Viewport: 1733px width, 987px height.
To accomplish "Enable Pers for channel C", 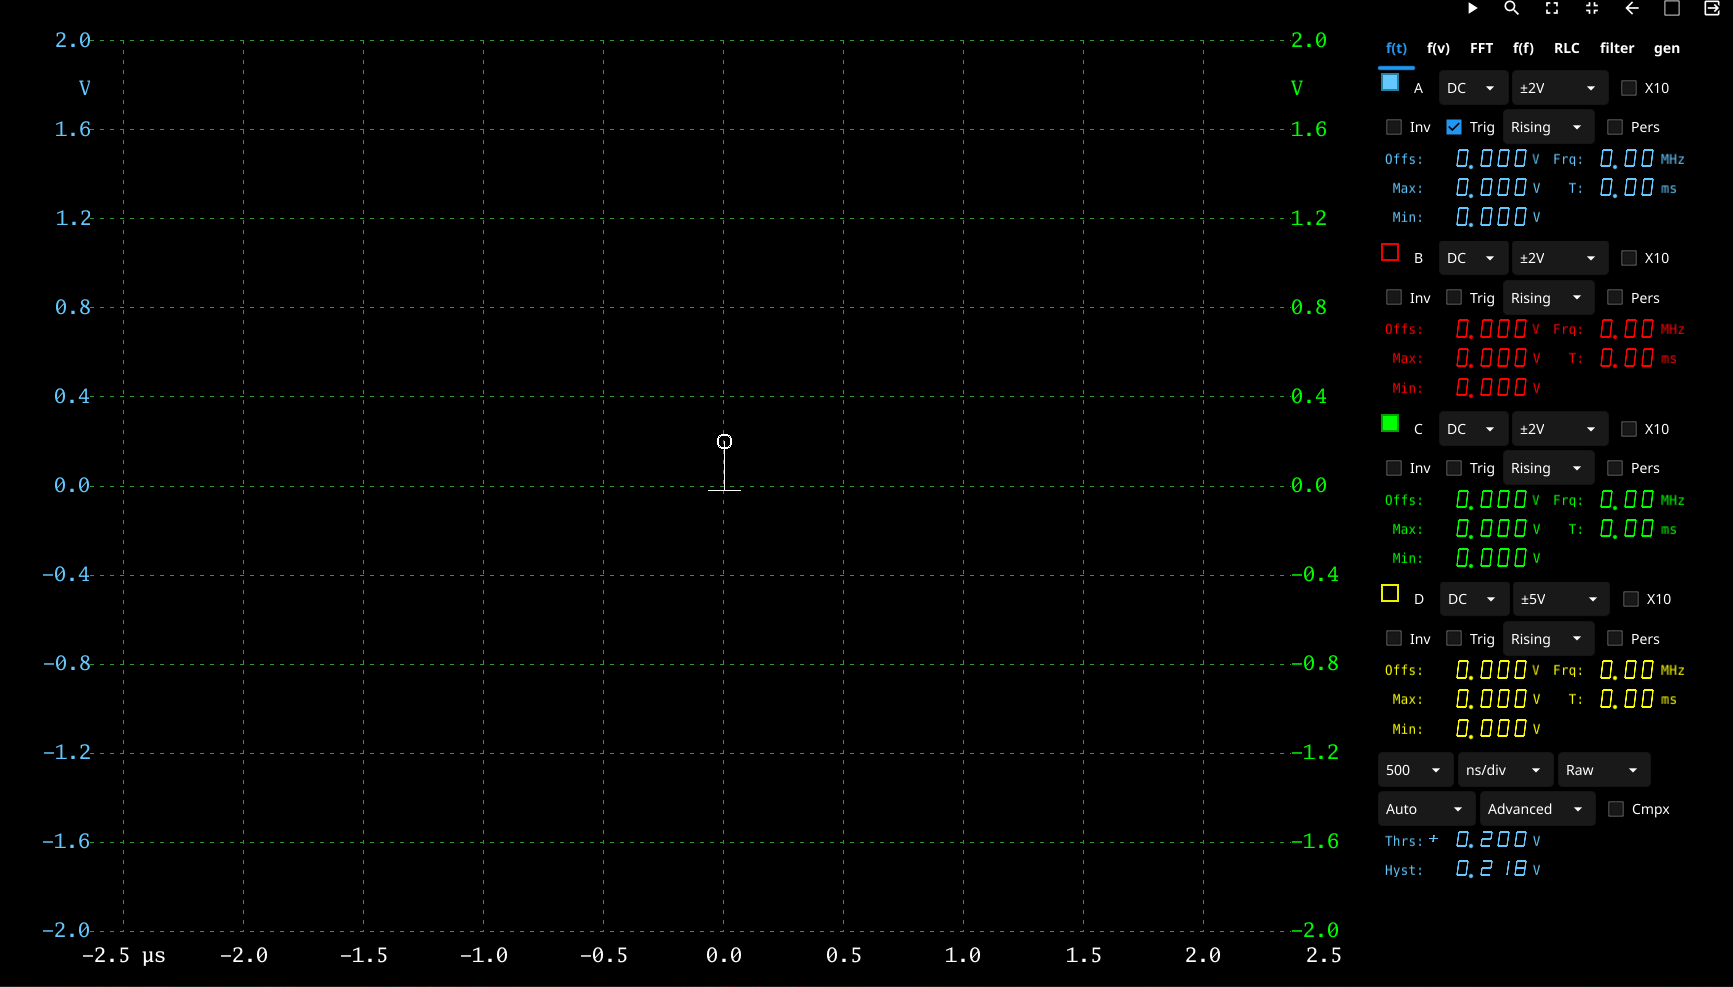I will click(1615, 468).
